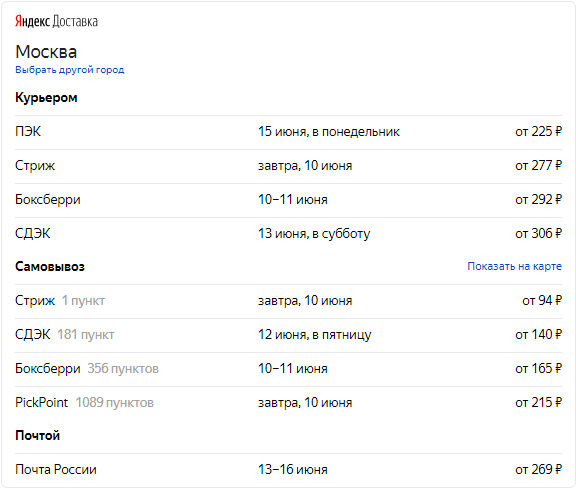Click the от 225 ₽ price for ПЭК

pyautogui.click(x=539, y=132)
